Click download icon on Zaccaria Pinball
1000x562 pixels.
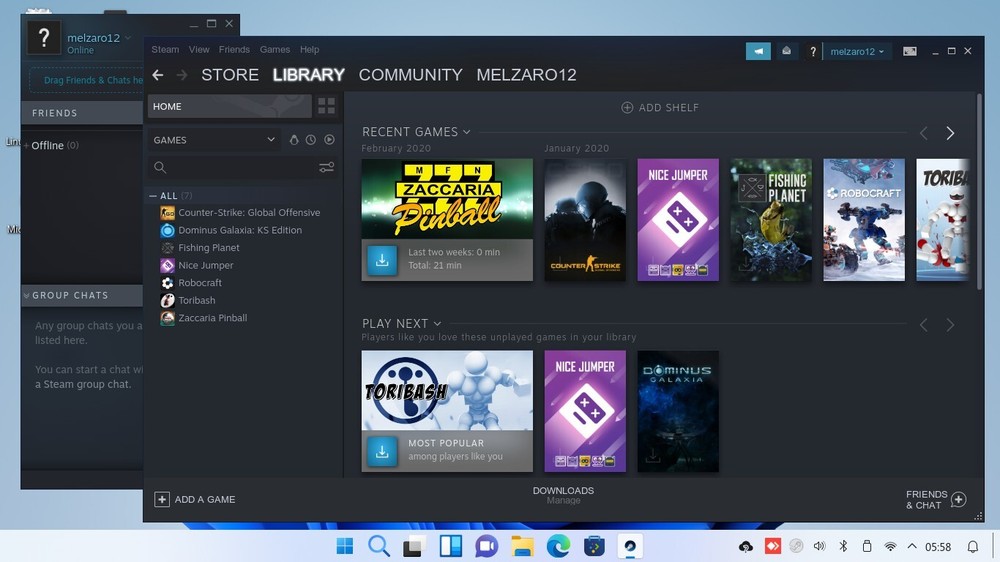[x=381, y=260]
